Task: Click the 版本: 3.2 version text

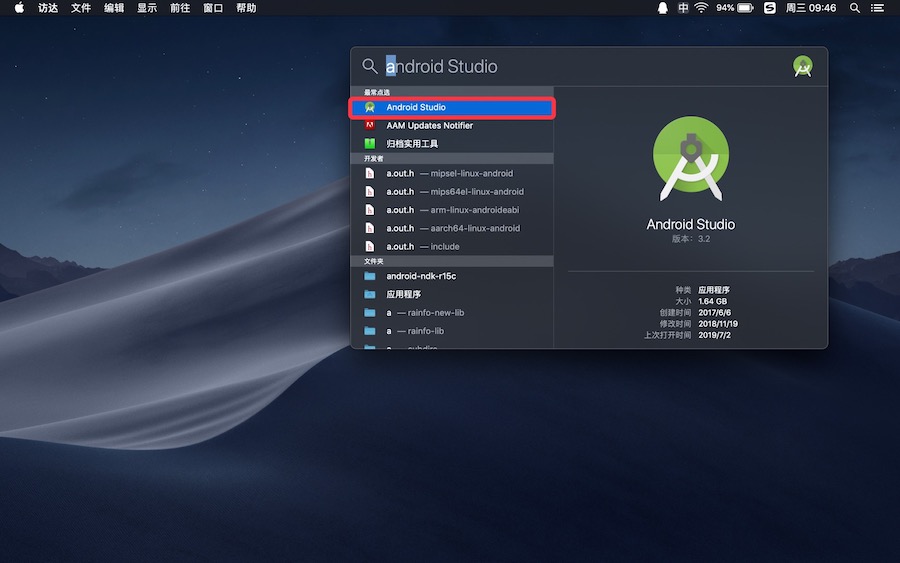Action: tap(690, 239)
